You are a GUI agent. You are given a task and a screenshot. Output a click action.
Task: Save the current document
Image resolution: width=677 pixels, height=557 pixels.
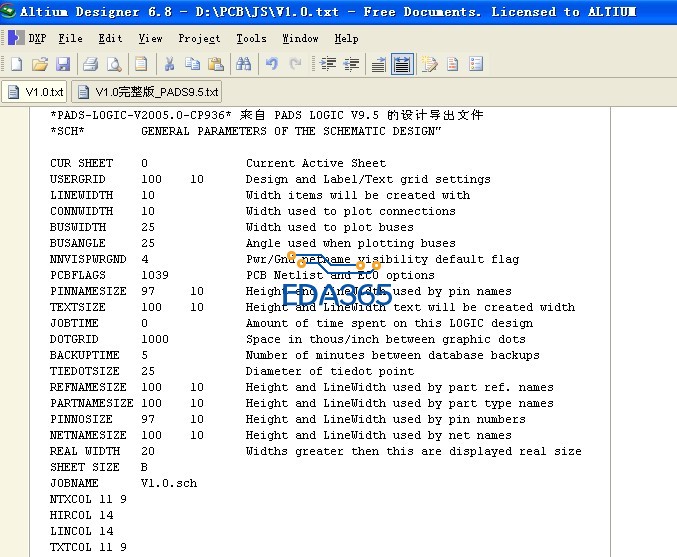(x=63, y=64)
